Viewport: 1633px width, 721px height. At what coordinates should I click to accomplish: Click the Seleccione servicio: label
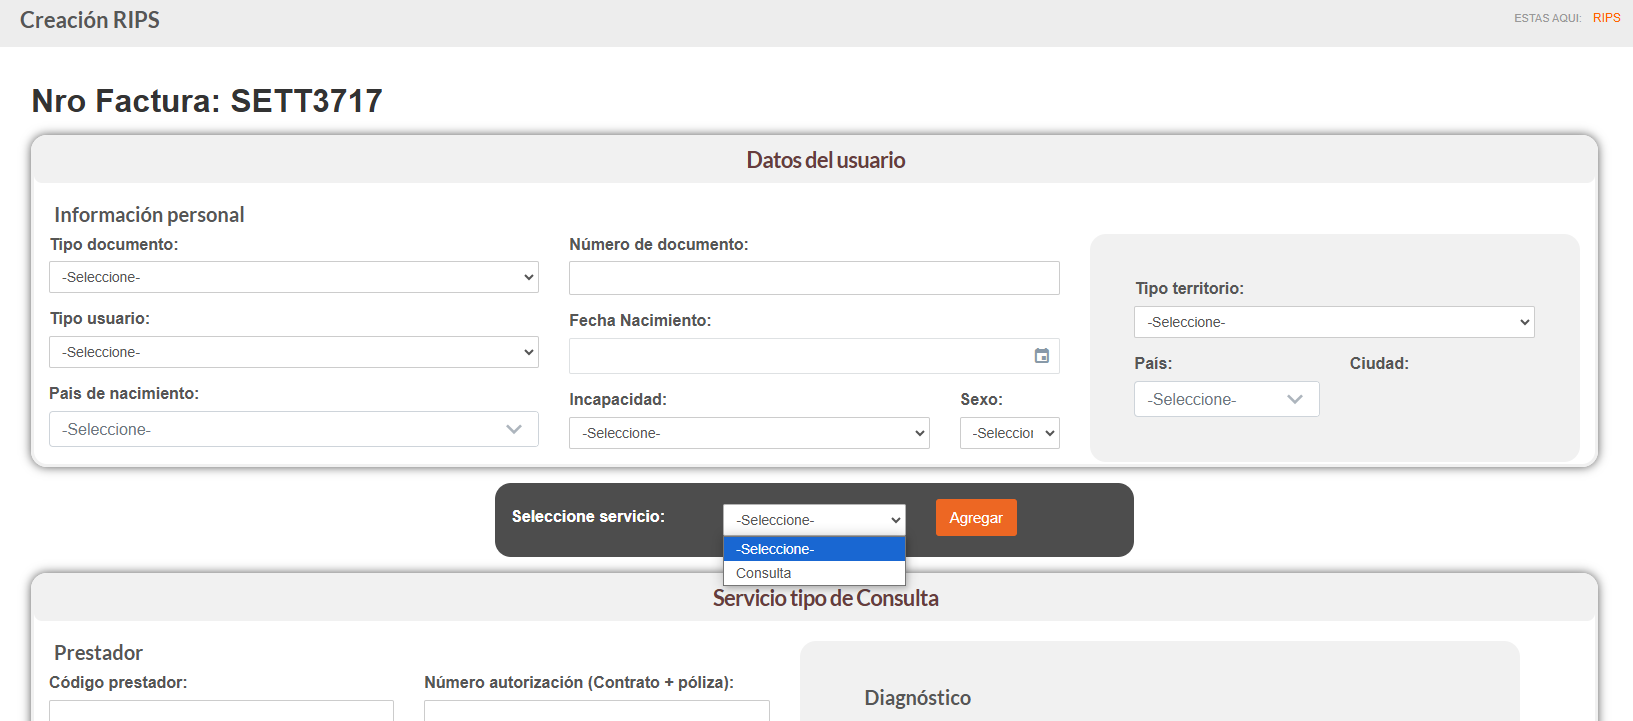[x=588, y=516]
